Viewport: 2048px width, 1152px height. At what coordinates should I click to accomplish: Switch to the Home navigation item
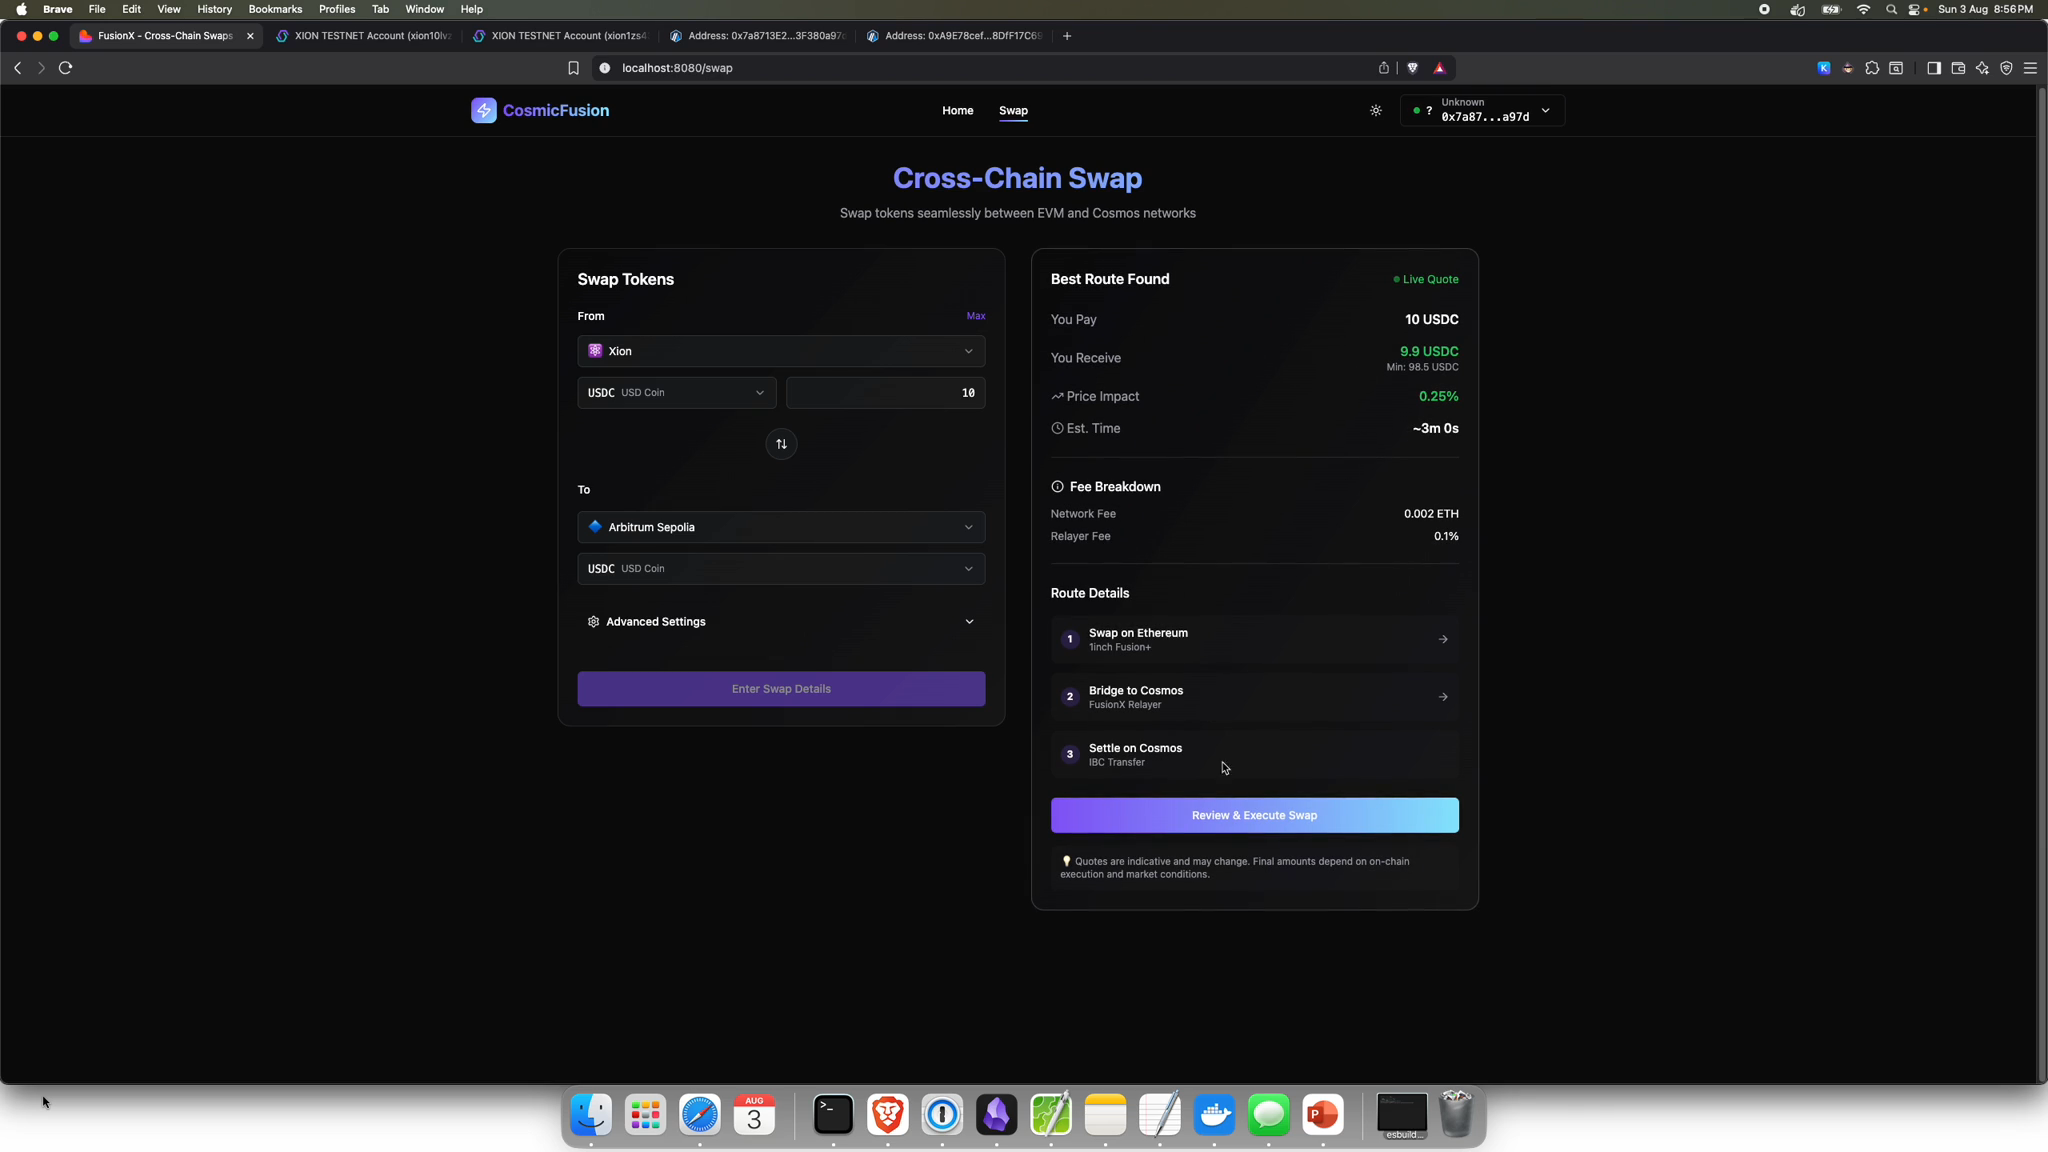click(956, 110)
